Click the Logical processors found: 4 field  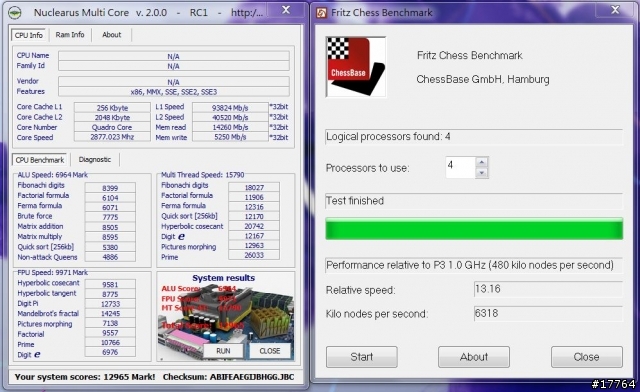tap(474, 137)
